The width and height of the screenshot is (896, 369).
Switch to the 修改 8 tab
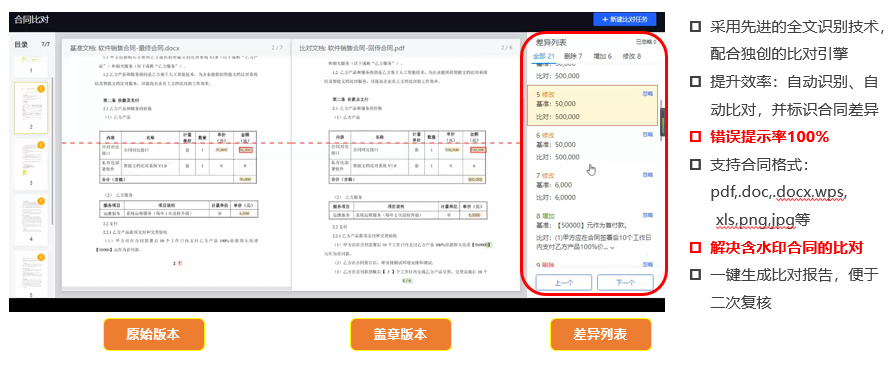point(632,56)
